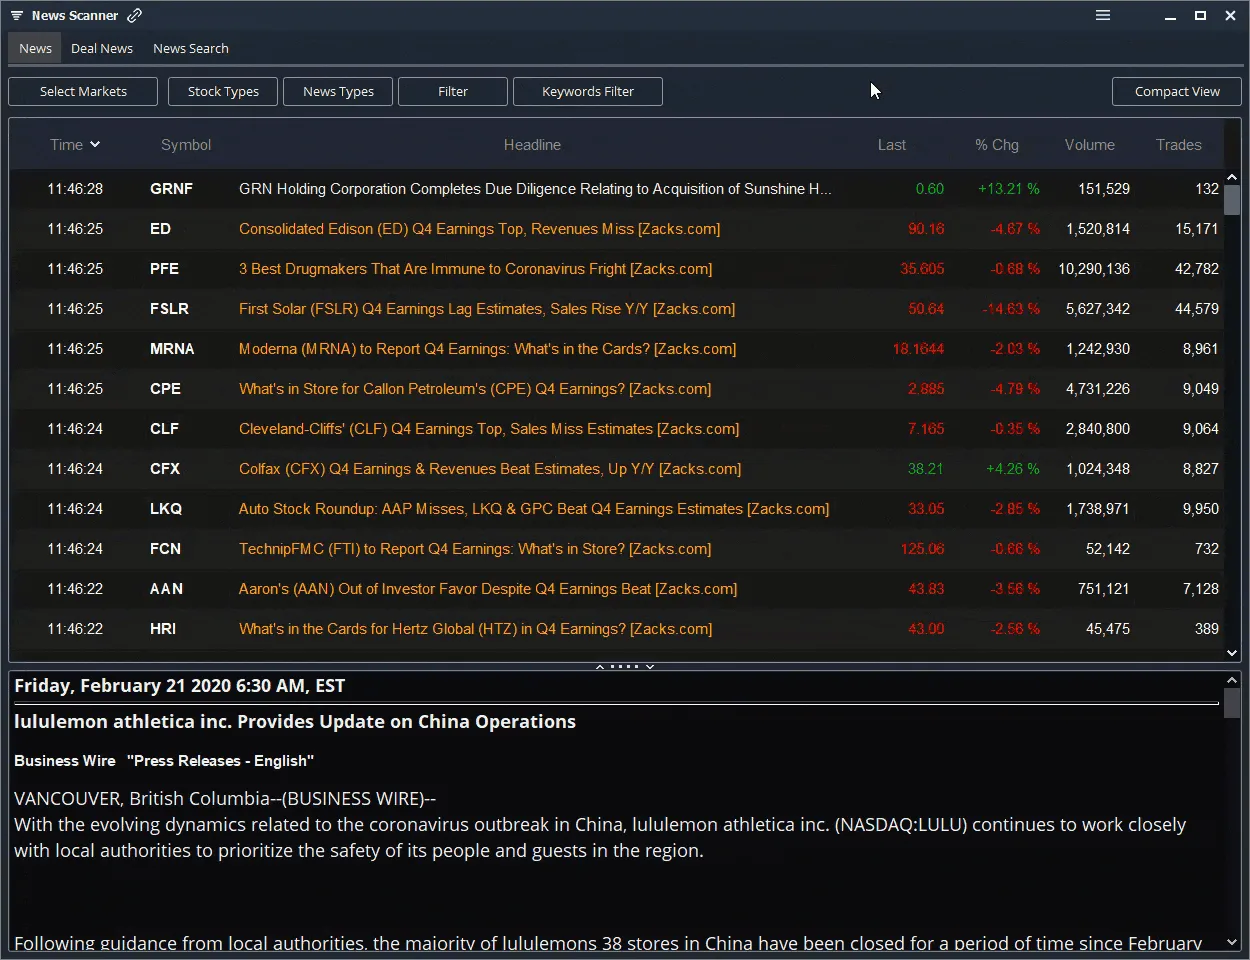Viewport: 1250px width, 960px height.
Task: Open the Stock Types filter
Action: [x=223, y=91]
